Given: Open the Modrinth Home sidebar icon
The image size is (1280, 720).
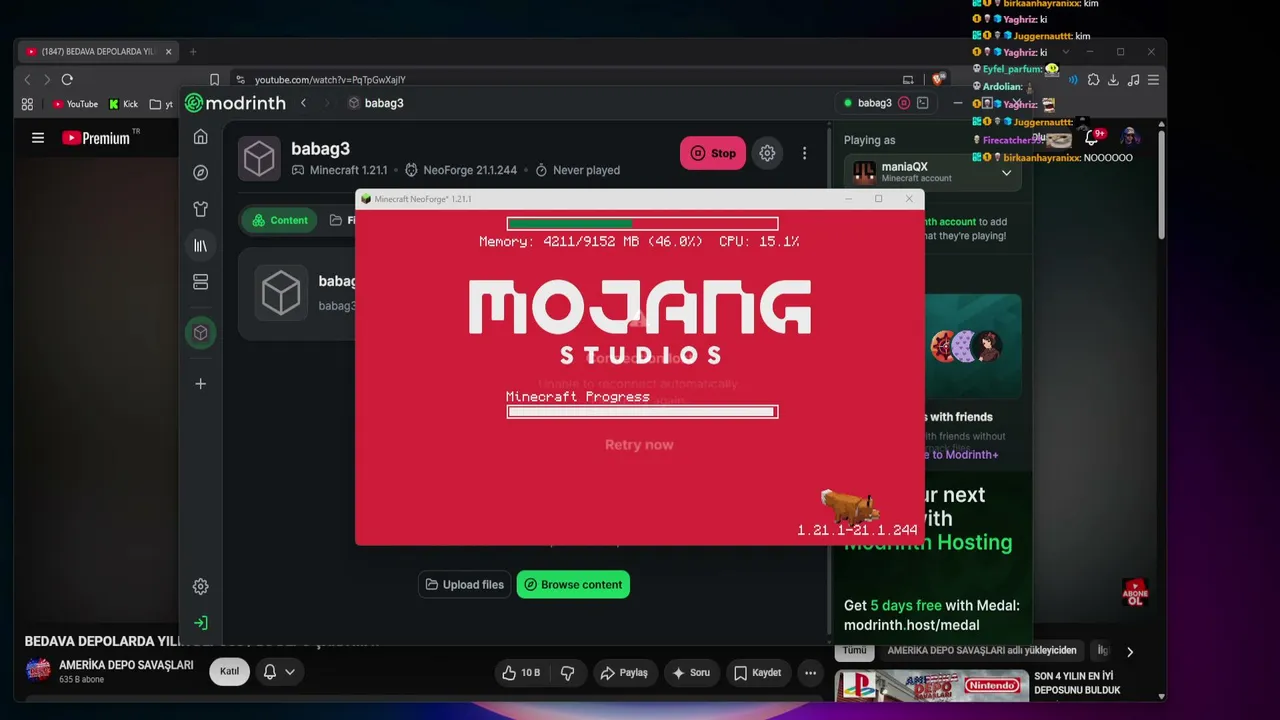Looking at the screenshot, I should pyautogui.click(x=201, y=137).
